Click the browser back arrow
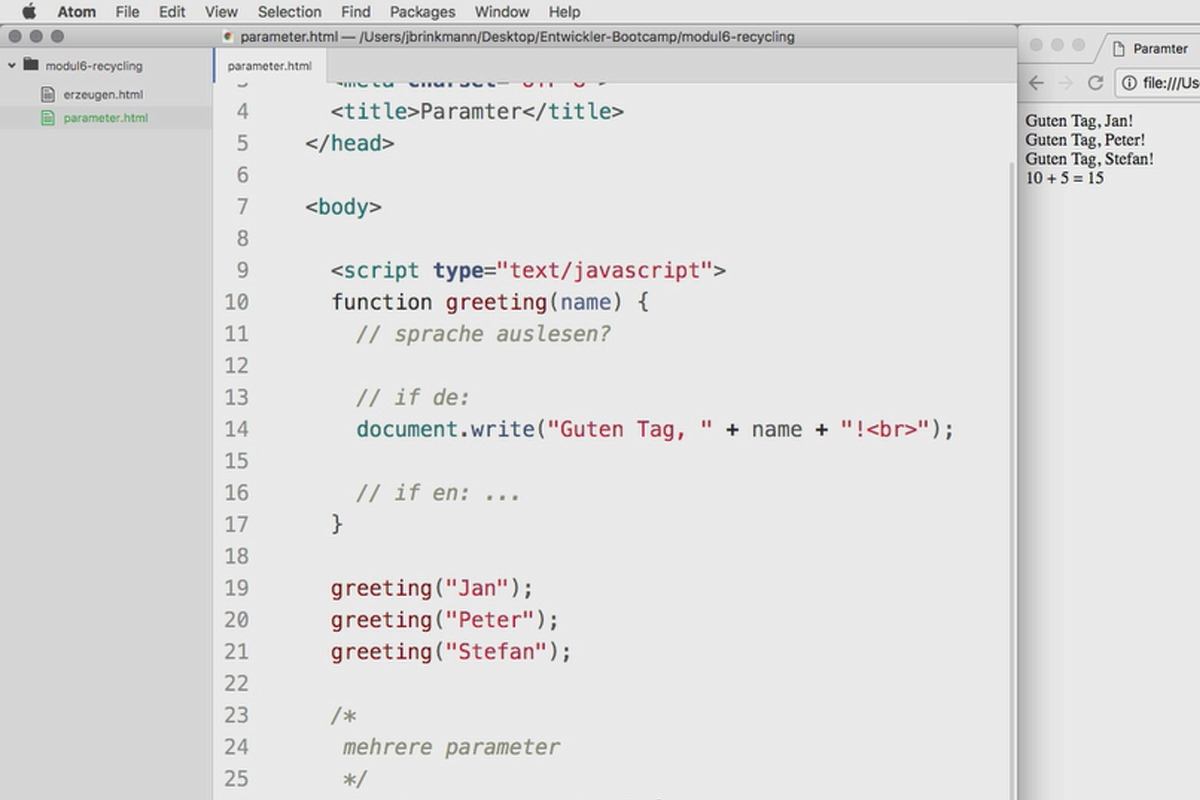1200x800 pixels. 1036,83
